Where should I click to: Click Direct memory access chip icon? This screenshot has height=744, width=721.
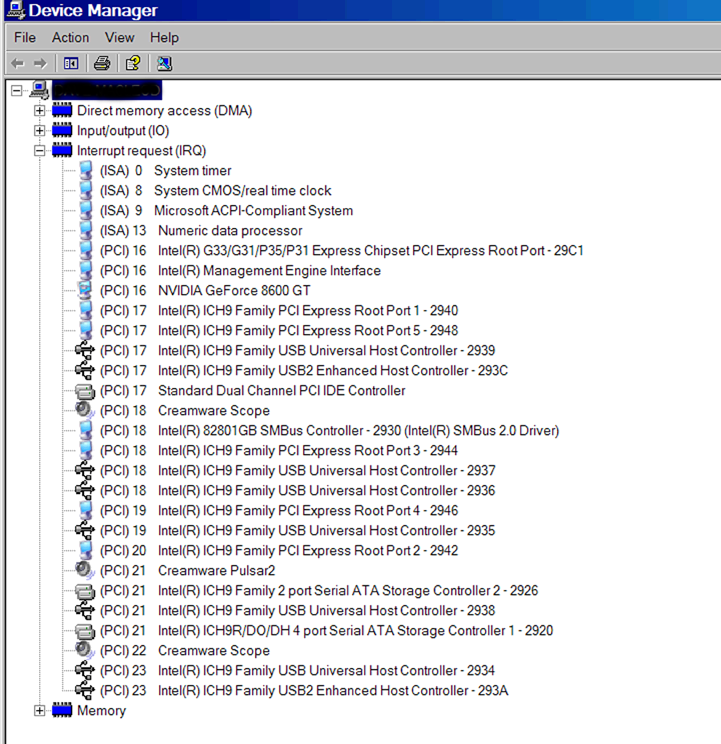coord(62,110)
